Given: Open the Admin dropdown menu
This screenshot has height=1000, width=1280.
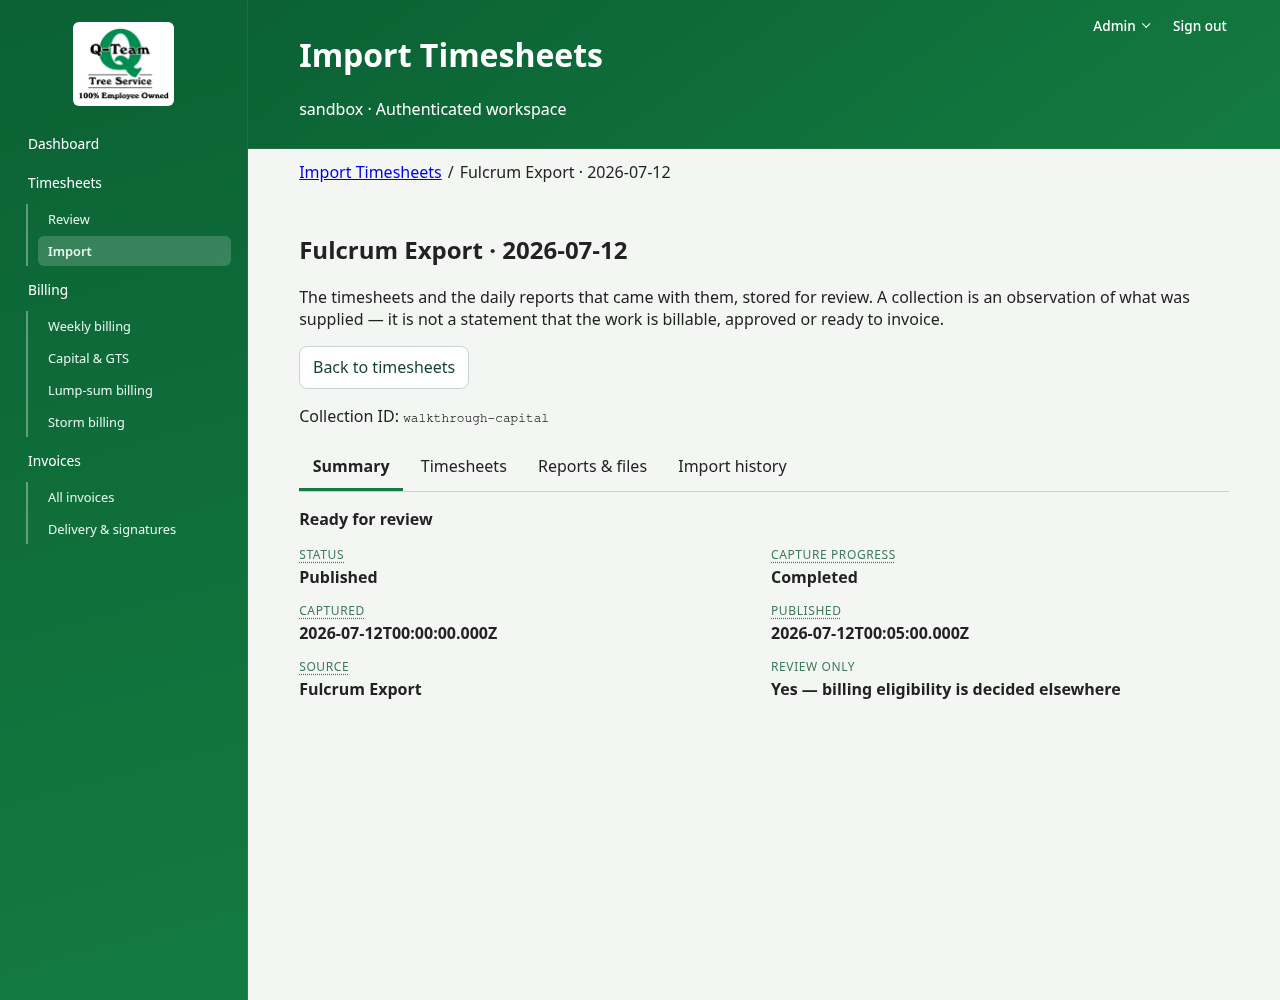Looking at the screenshot, I should (x=1121, y=26).
